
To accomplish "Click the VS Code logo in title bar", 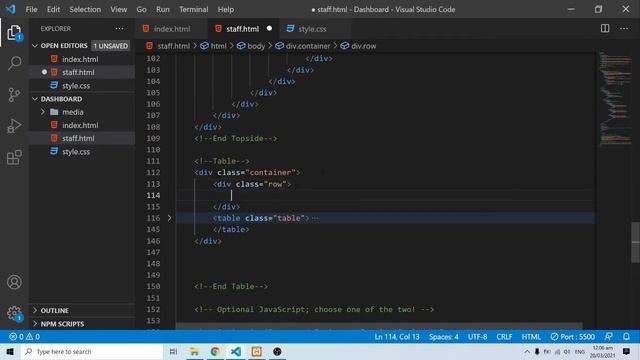I will 11,9.
